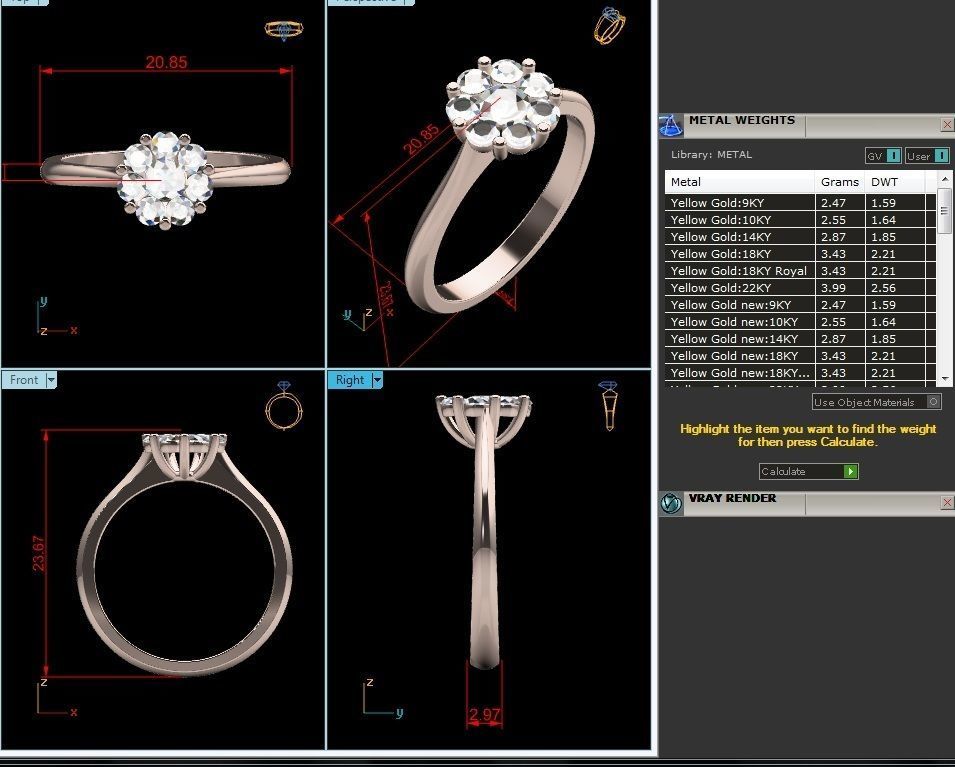
Task: Select the Yellow Gold new:14KY row
Action: click(800, 339)
